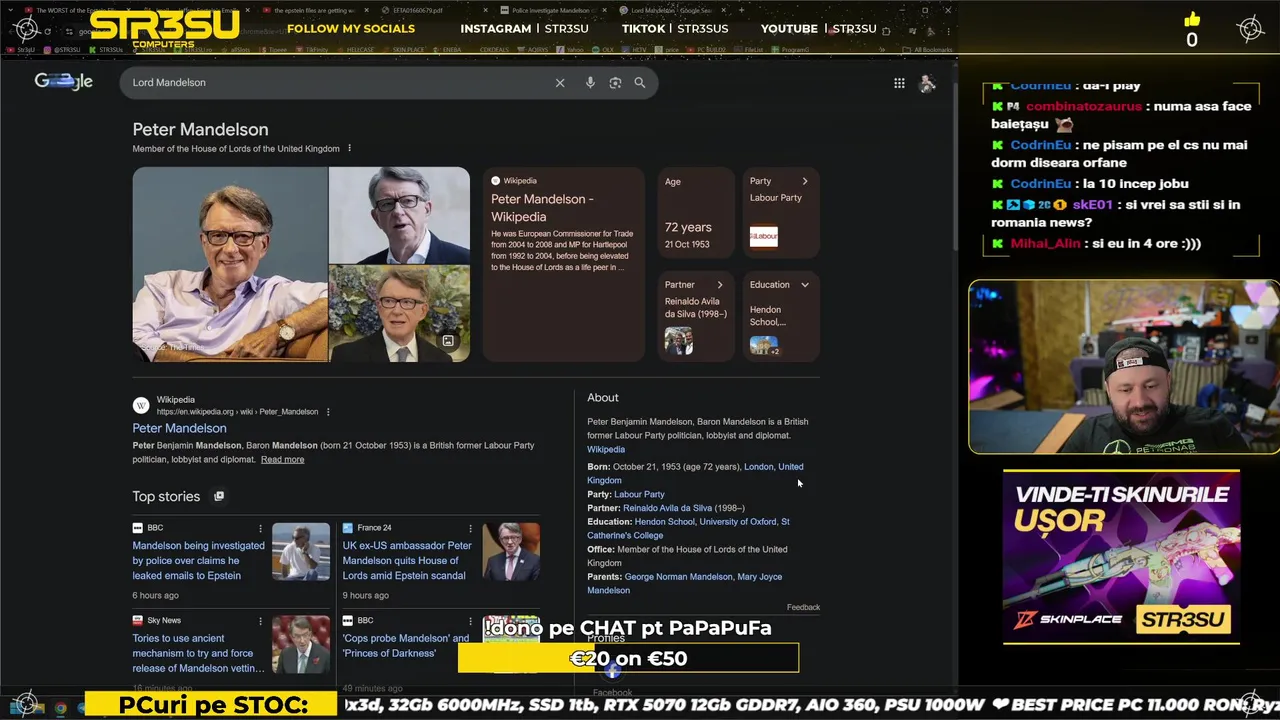The image size is (1280, 720).
Task: Open the HELLCASE bookmark
Action: (x=358, y=50)
